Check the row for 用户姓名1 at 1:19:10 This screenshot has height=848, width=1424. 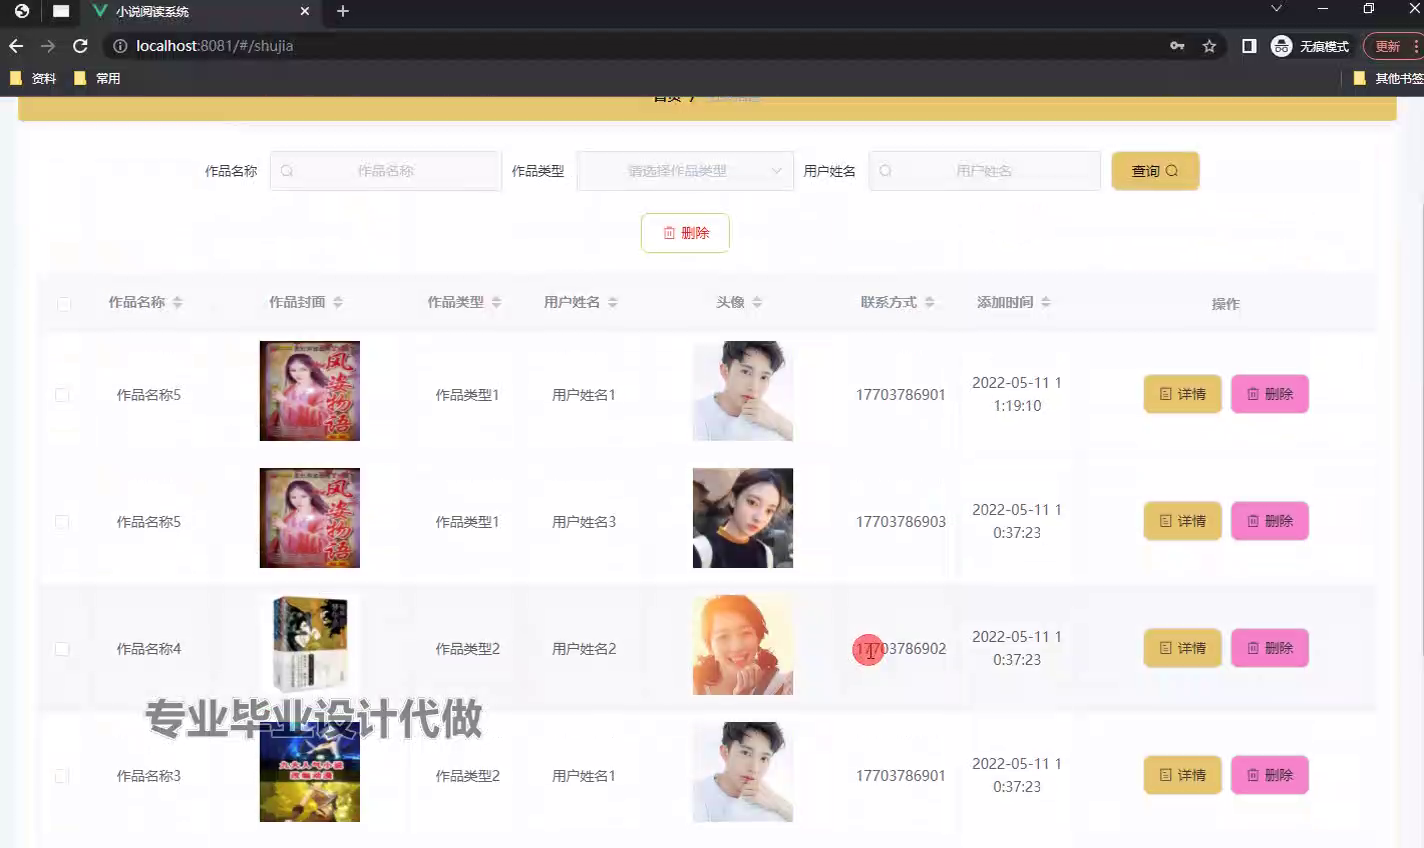[x=62, y=395]
